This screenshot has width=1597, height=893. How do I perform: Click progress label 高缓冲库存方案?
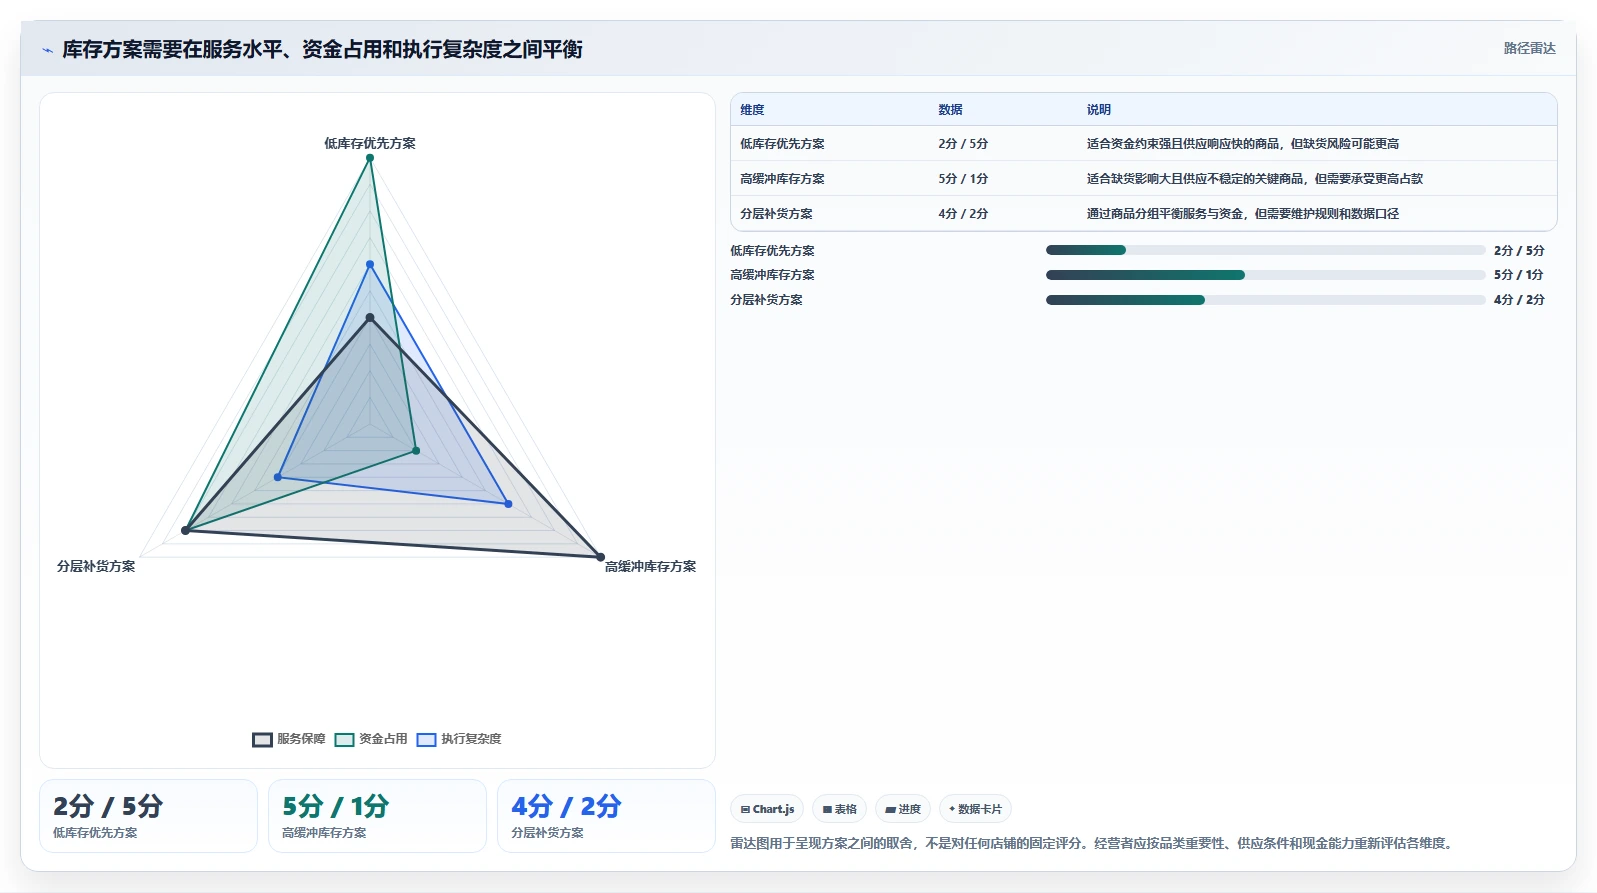click(772, 275)
